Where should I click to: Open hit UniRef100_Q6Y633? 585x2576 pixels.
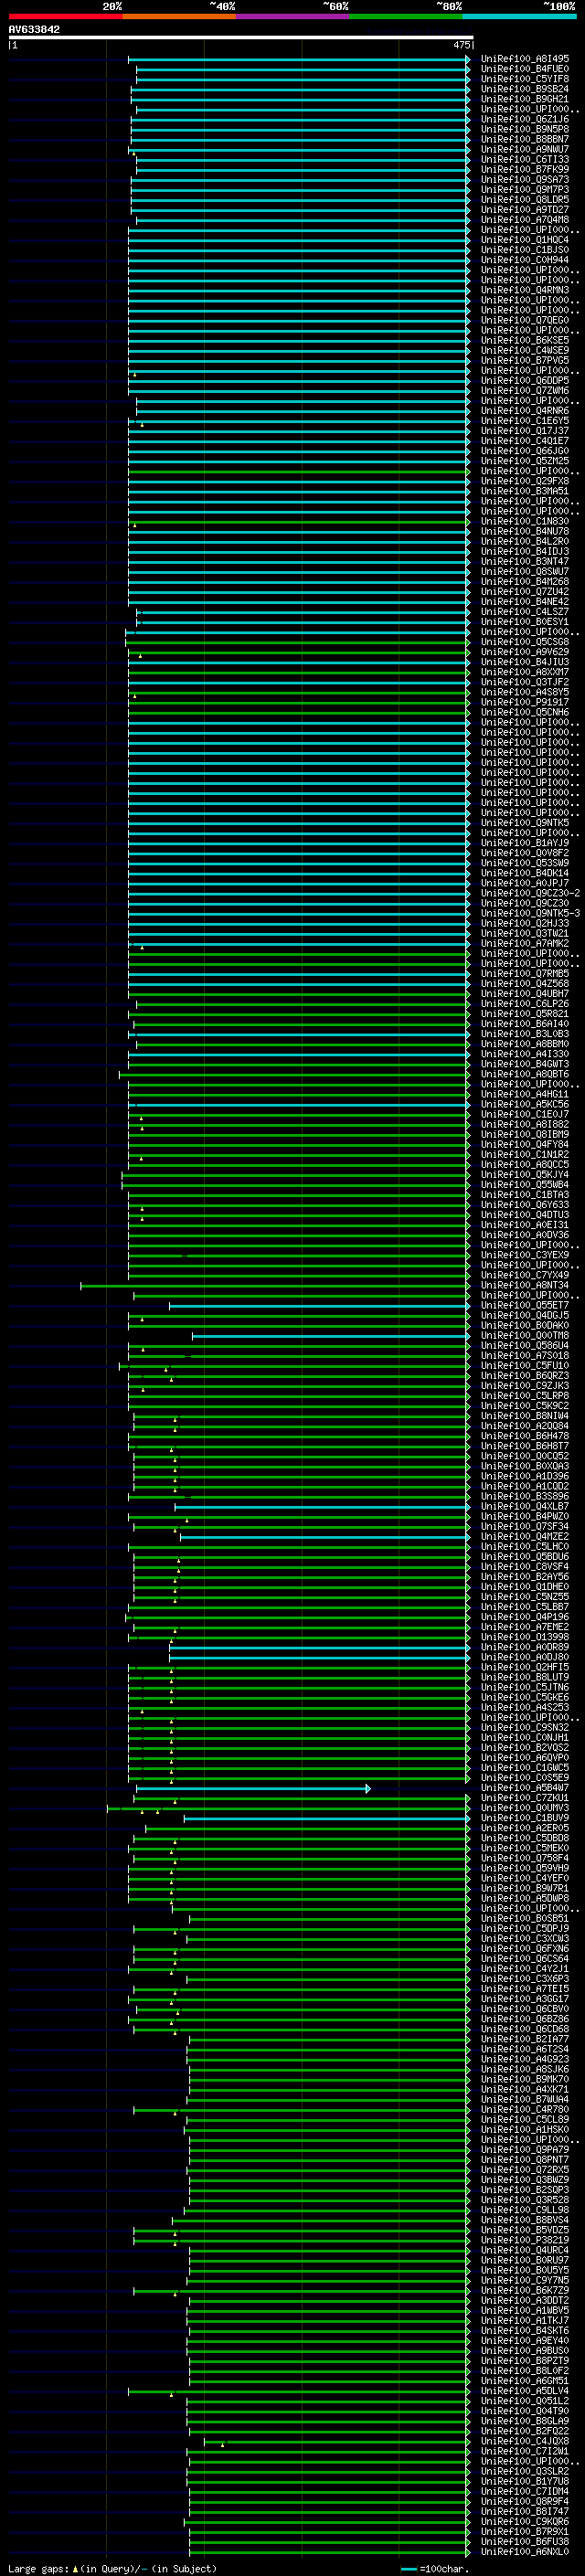525,1205
